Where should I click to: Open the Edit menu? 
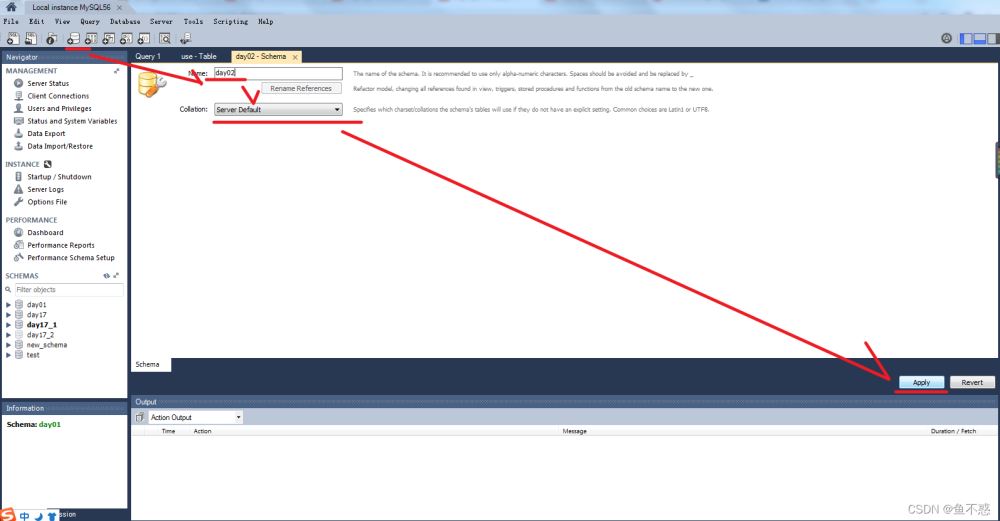[x=36, y=22]
